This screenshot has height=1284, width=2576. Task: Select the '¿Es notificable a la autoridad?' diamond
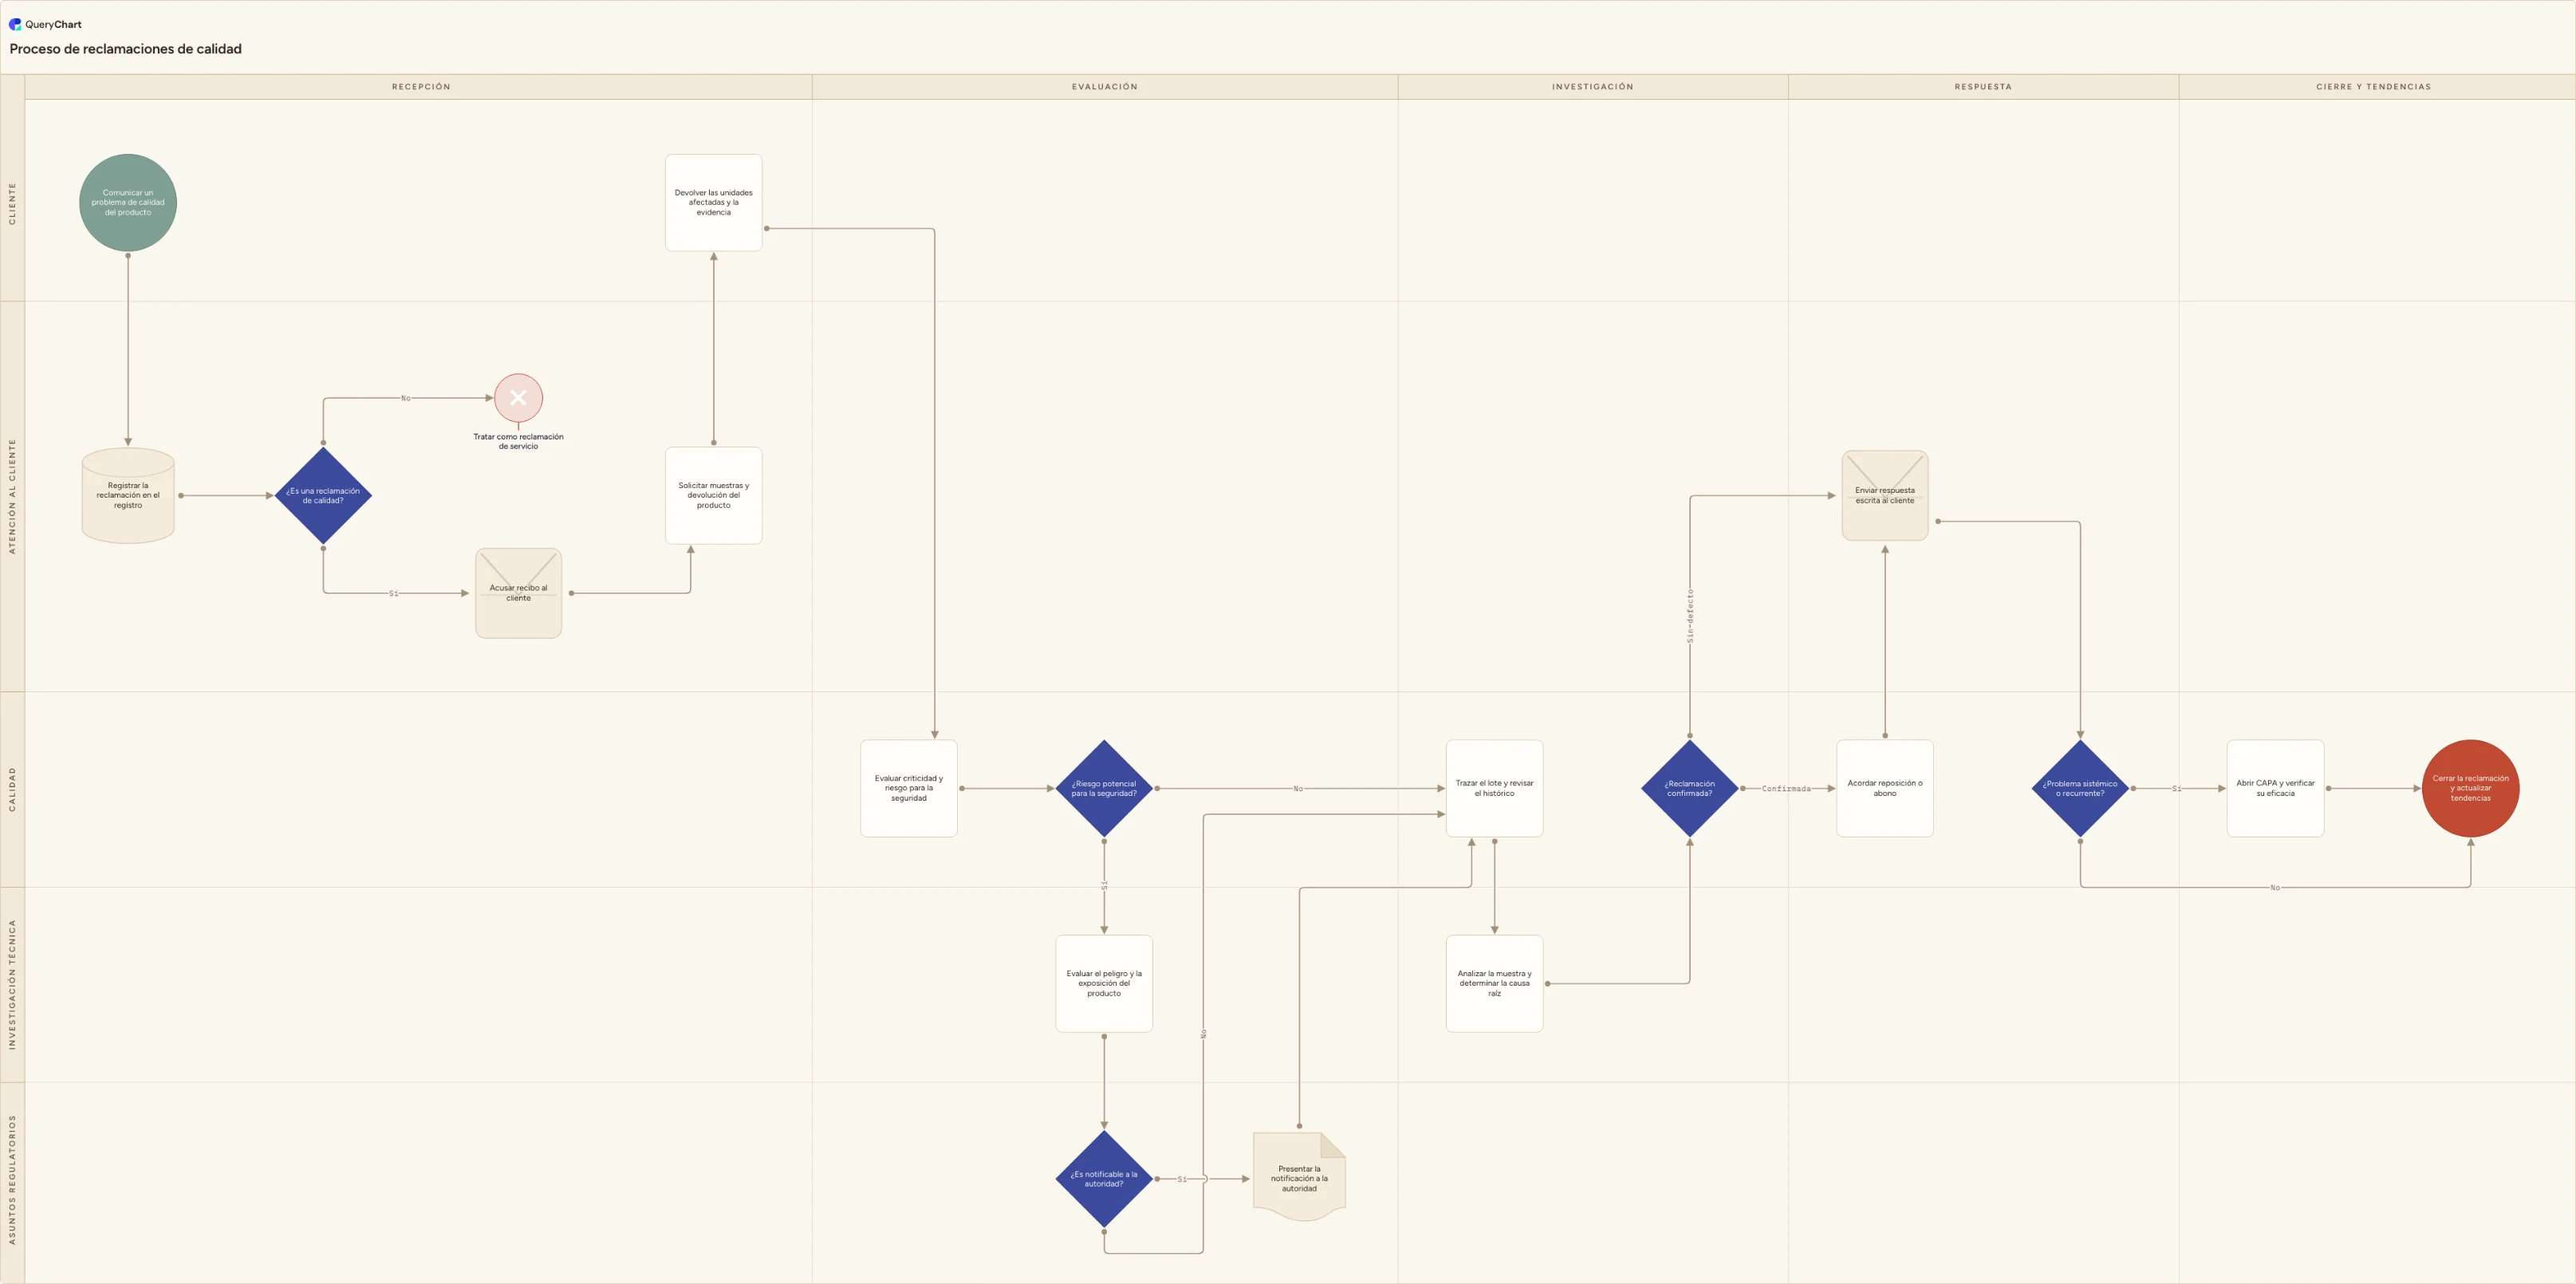[1104, 1179]
